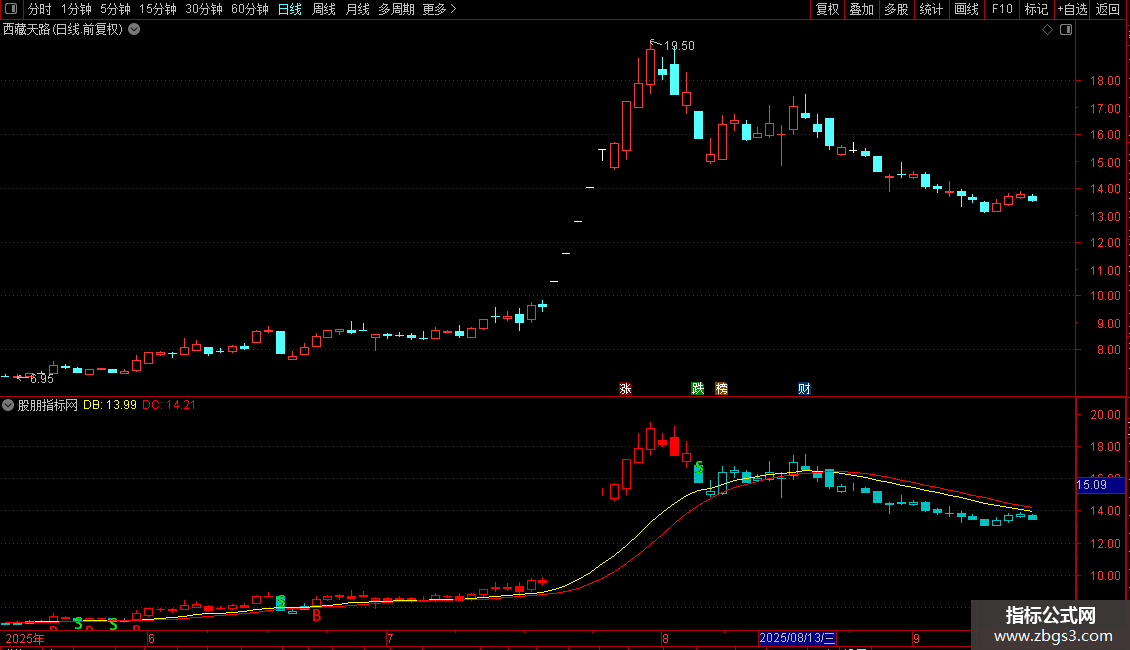
Task: Switch to 分时 intraday view
Action: [x=40, y=9]
